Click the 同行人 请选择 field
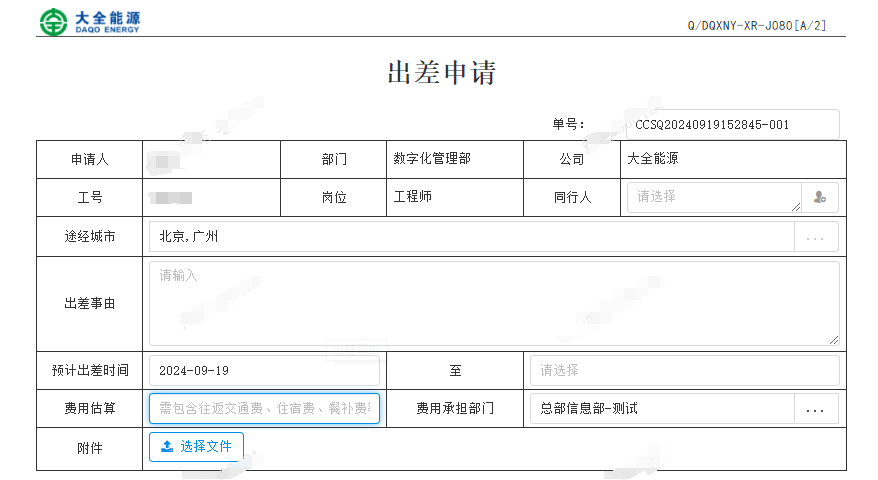Viewport: 878px width, 480px height. 714,197
